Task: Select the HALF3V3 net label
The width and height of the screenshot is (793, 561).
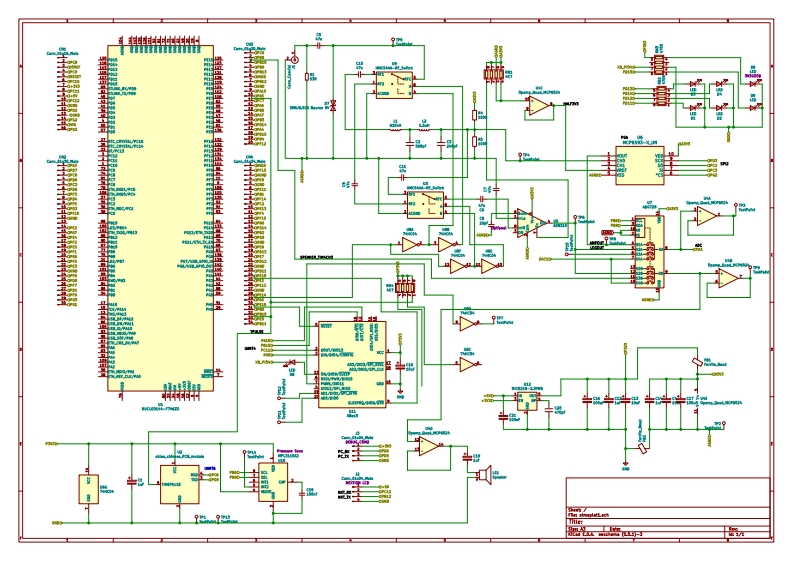Action: click(571, 103)
